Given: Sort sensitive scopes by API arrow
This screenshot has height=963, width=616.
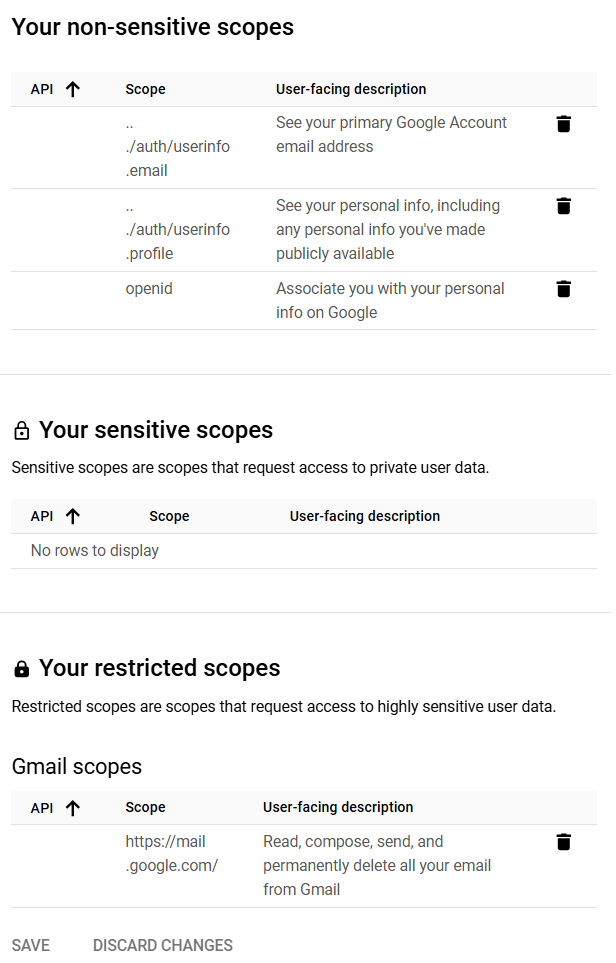Looking at the screenshot, I should [x=72, y=516].
